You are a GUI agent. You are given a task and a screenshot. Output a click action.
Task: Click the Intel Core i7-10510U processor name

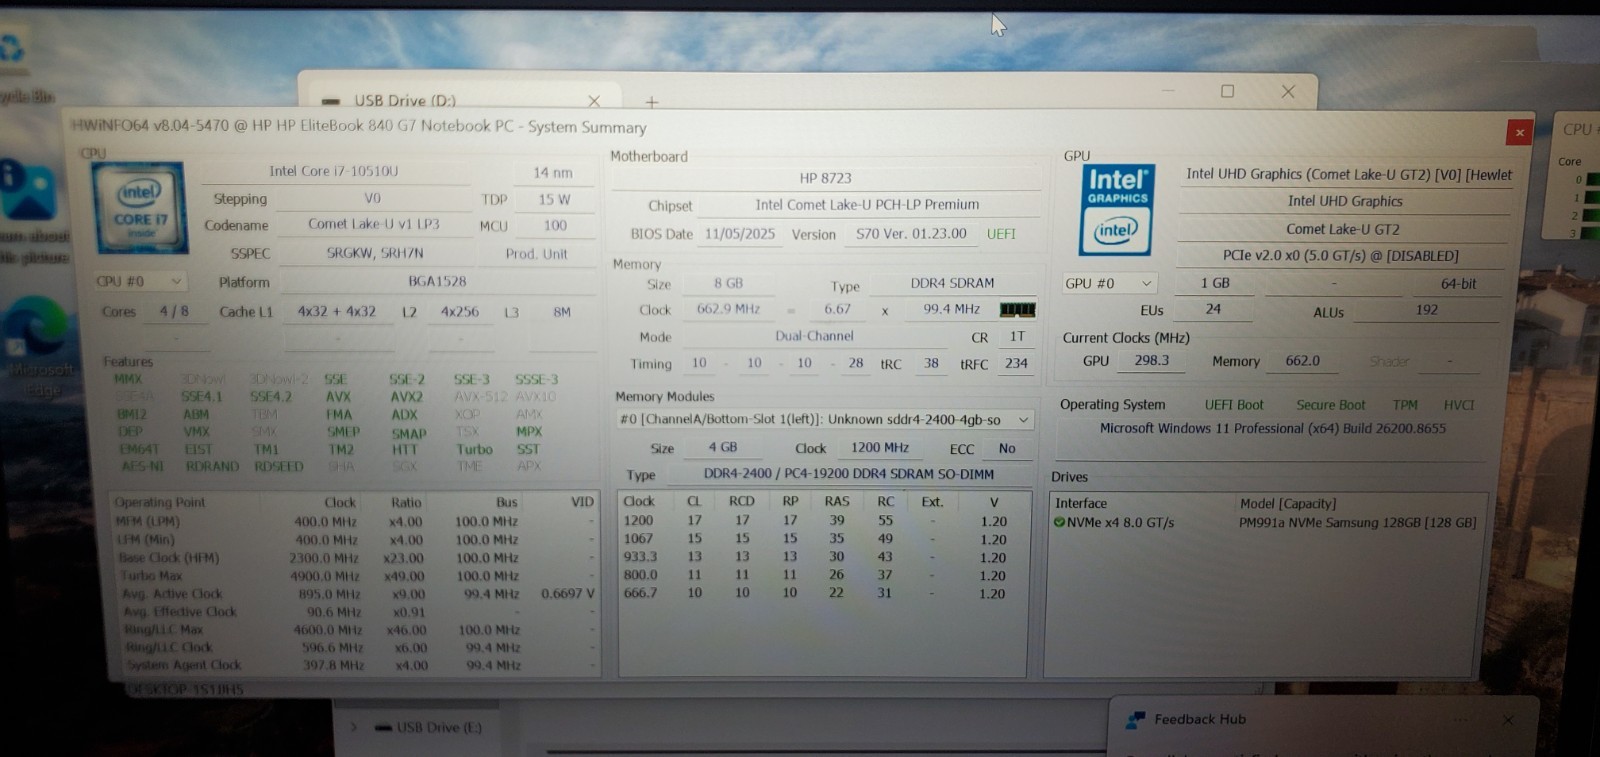(x=333, y=171)
